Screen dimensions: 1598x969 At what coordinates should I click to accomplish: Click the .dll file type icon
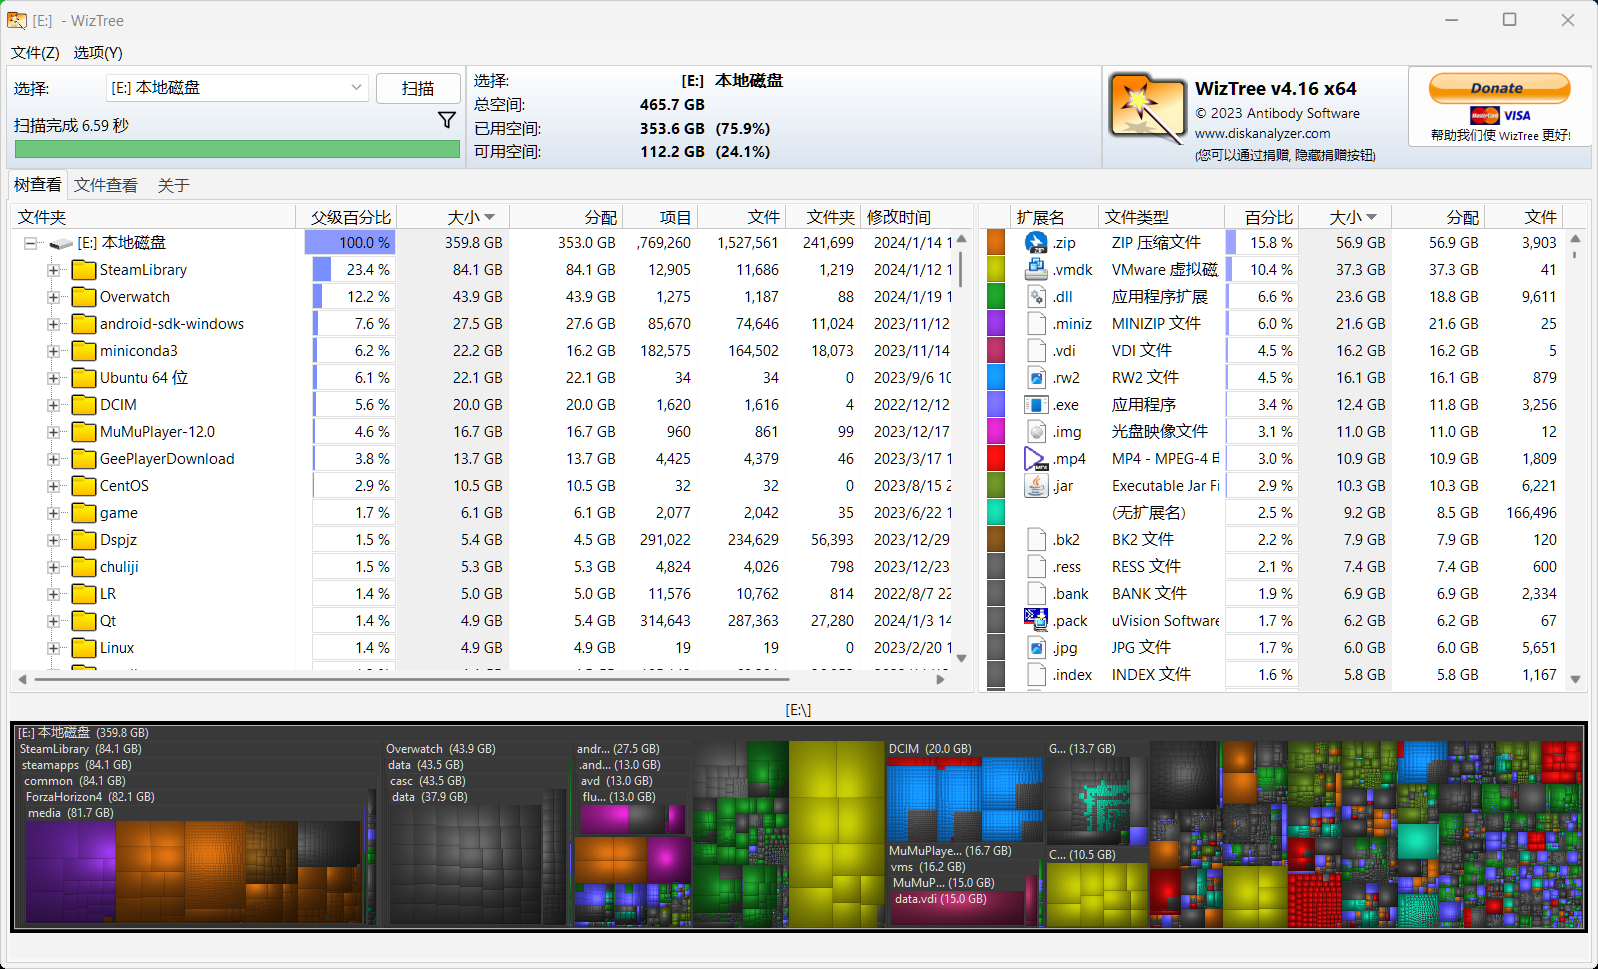(1036, 296)
